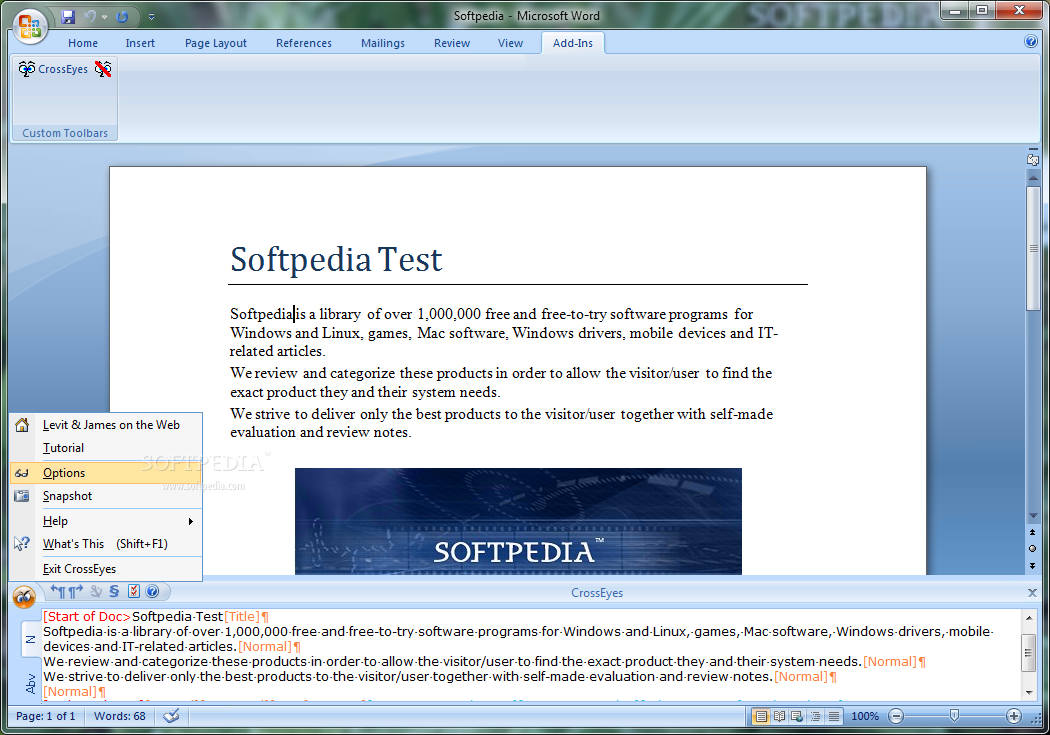
Task: Select the Add-Ins tab
Action: pos(573,43)
